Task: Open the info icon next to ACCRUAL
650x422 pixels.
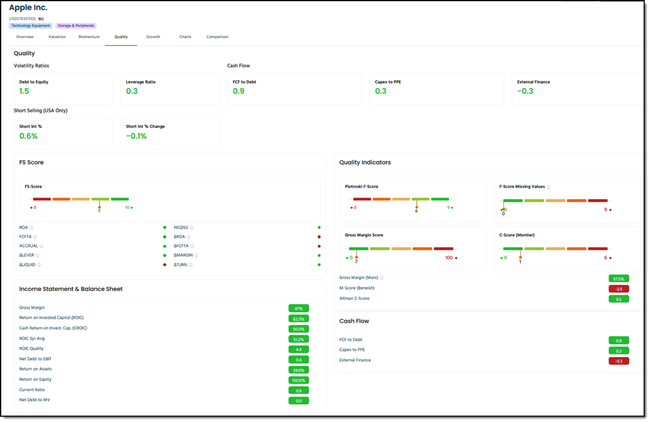Action: [x=41, y=246]
